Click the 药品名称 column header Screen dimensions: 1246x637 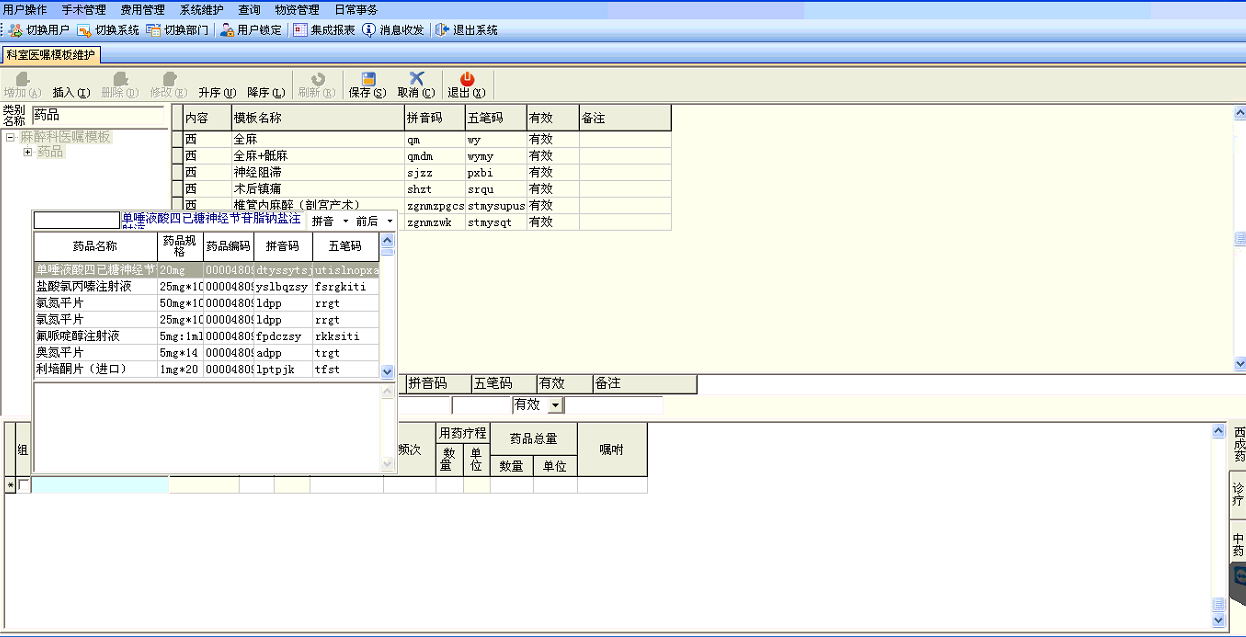(95, 246)
